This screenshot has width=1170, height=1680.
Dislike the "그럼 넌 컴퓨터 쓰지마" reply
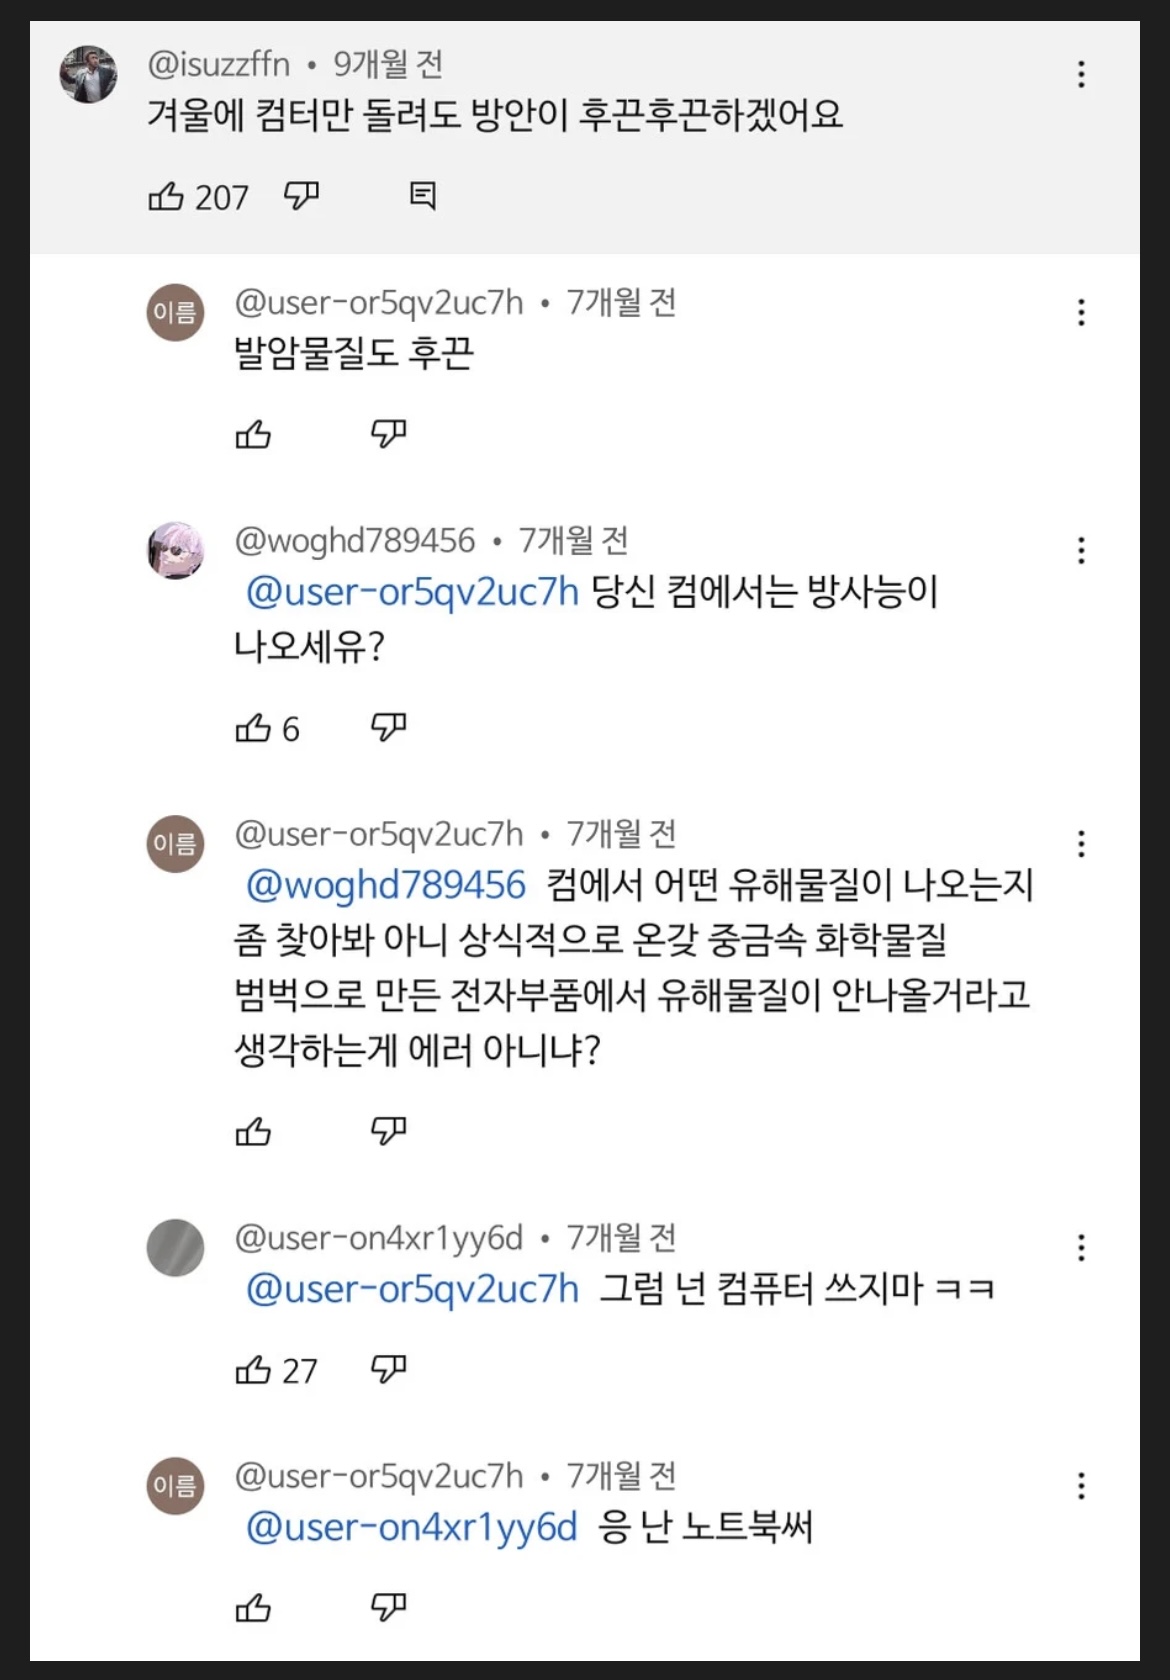coord(388,1369)
